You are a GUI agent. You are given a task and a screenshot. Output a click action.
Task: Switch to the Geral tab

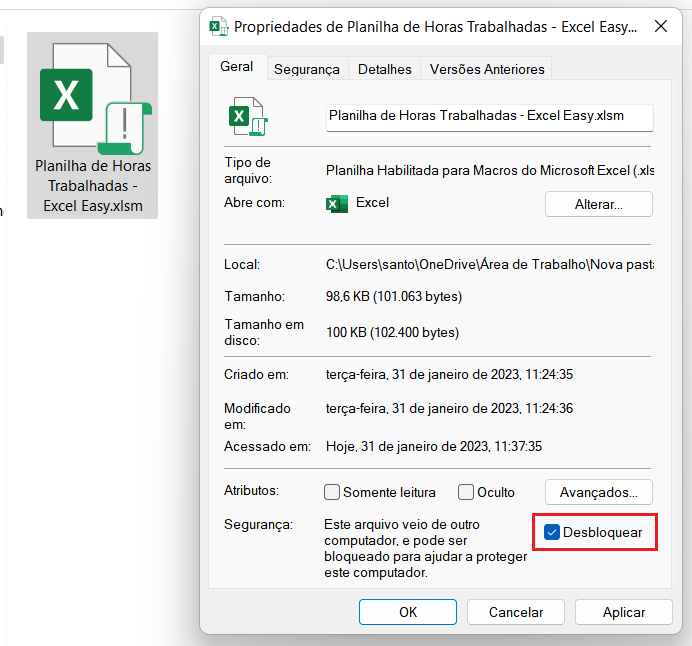(x=237, y=67)
